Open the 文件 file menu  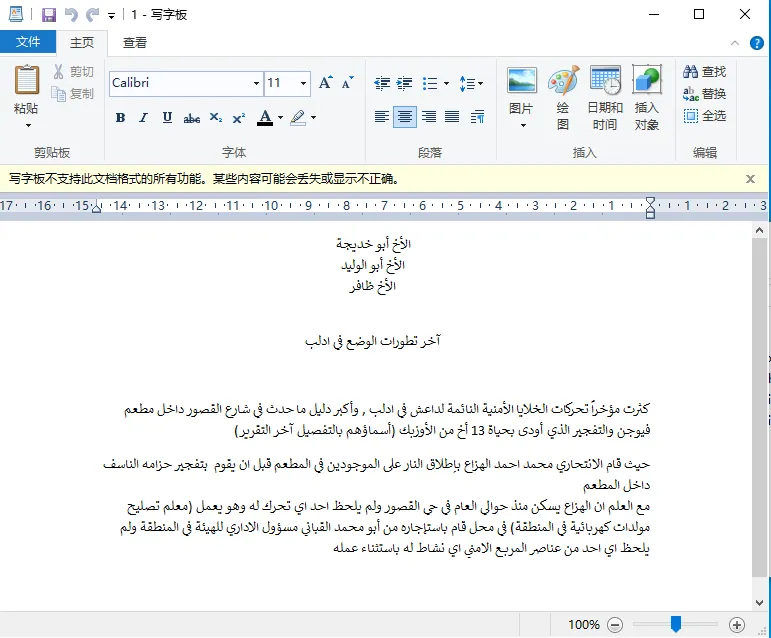coord(28,42)
